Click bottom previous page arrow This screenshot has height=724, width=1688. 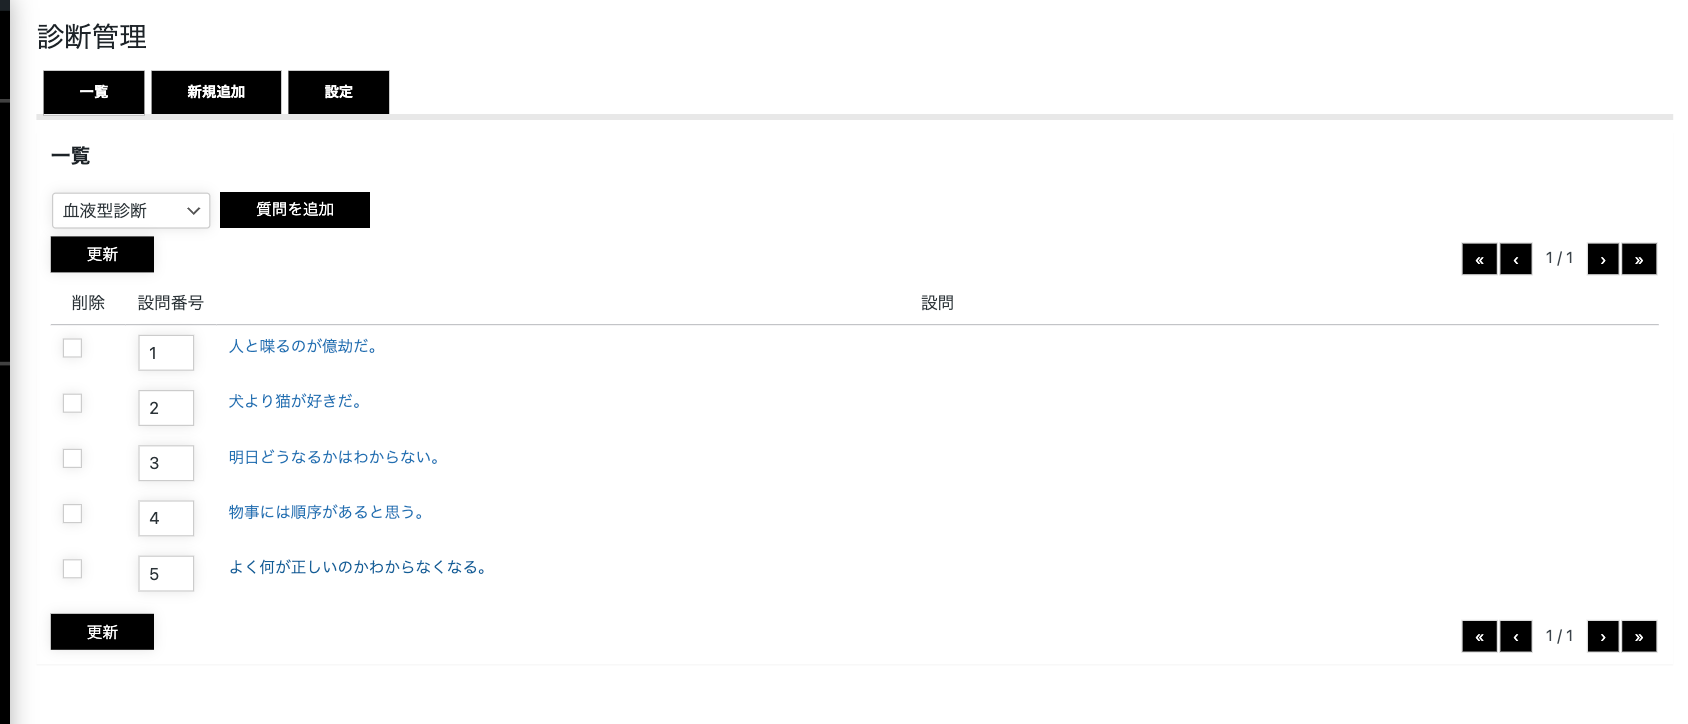click(1516, 636)
